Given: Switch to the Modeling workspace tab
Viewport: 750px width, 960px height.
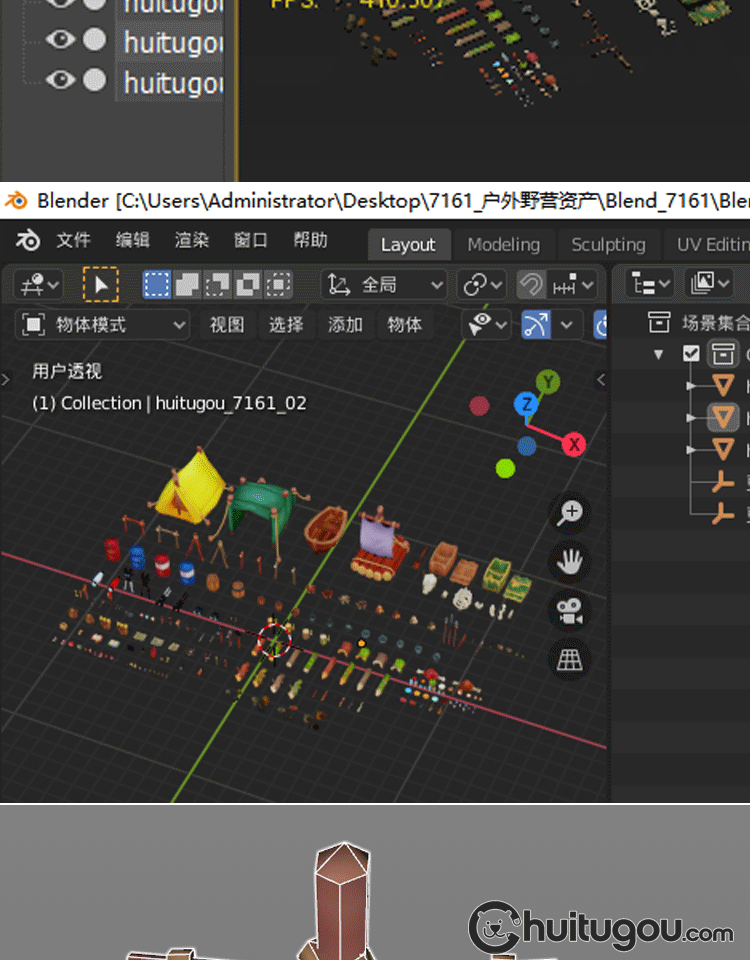Looking at the screenshot, I should (x=503, y=244).
